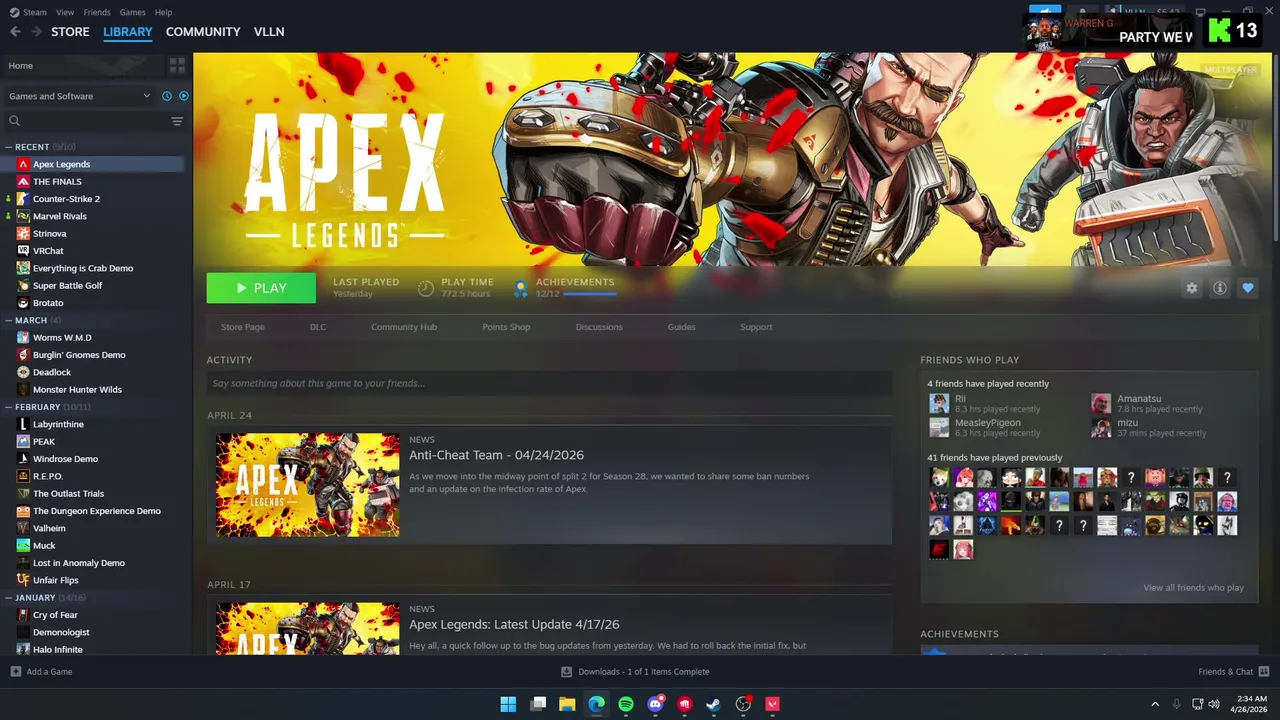Collapse the MARCH category
The height and width of the screenshot is (720, 1280).
click(9, 320)
